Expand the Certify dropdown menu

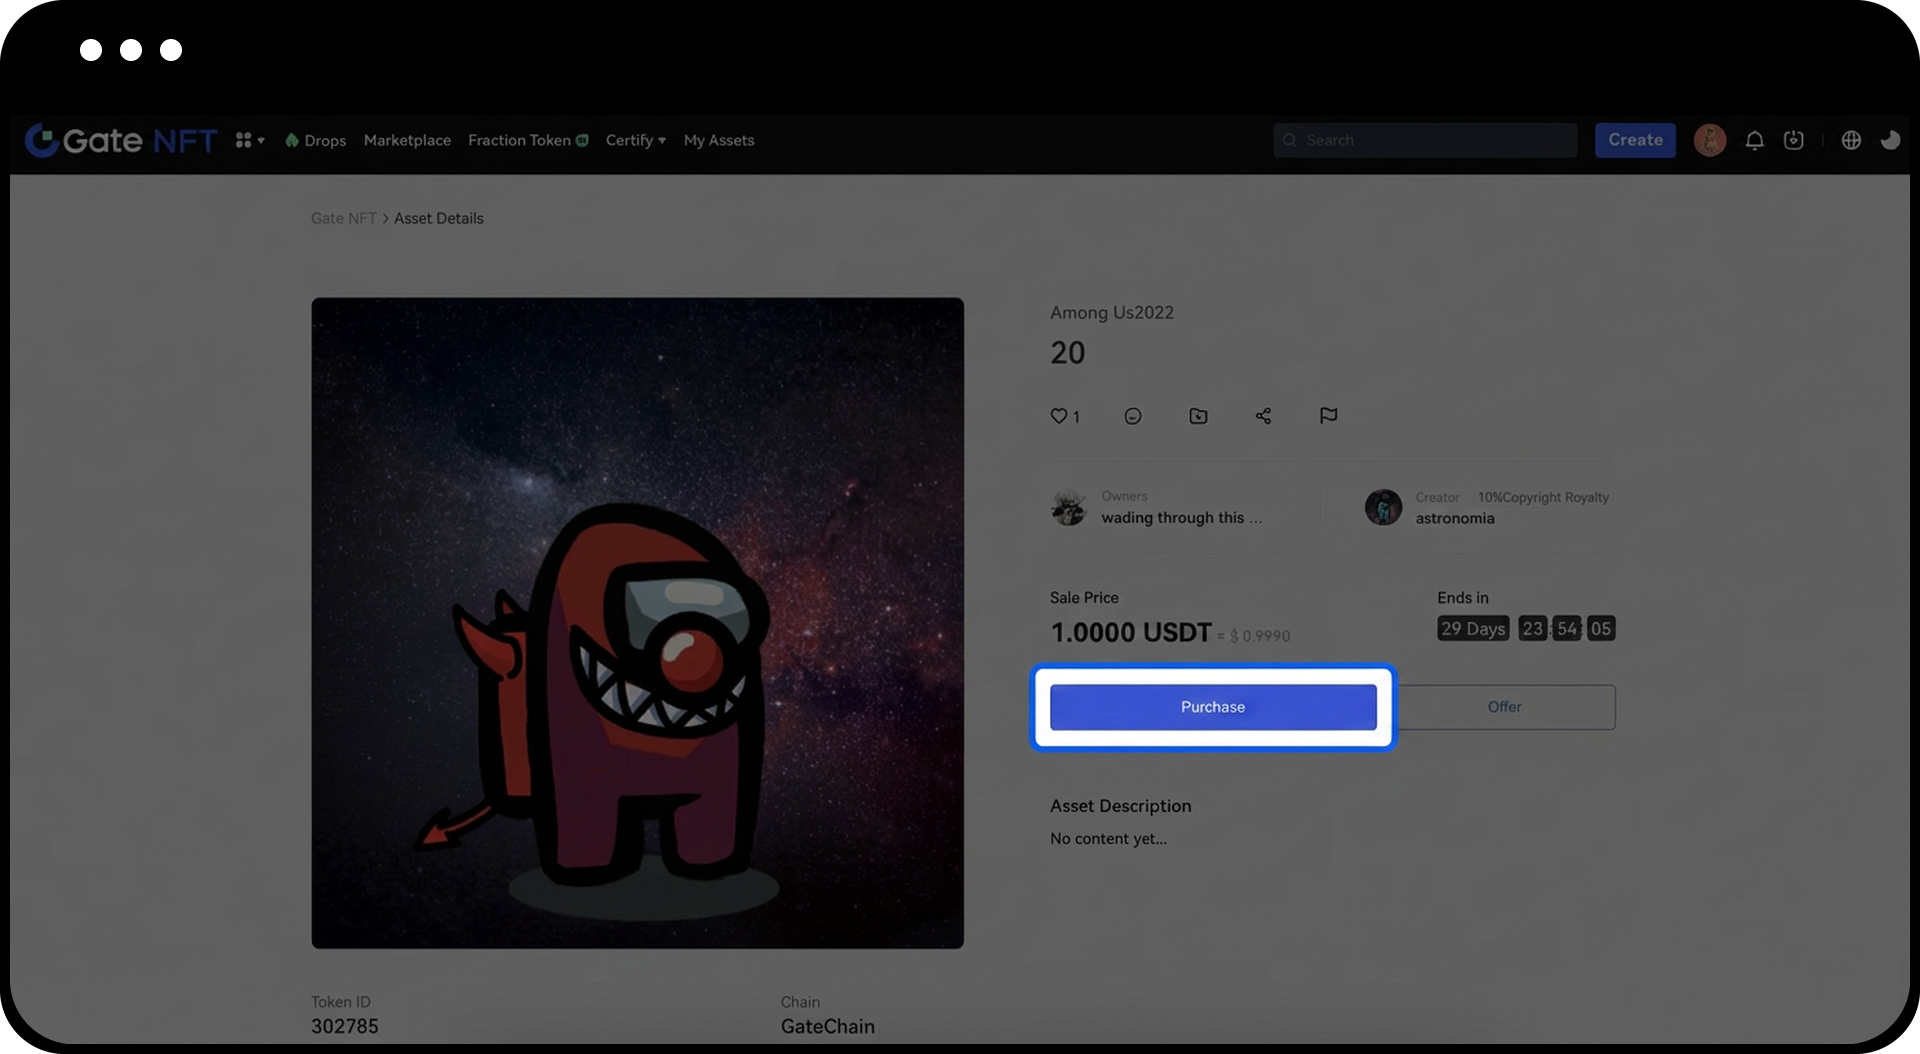click(635, 141)
